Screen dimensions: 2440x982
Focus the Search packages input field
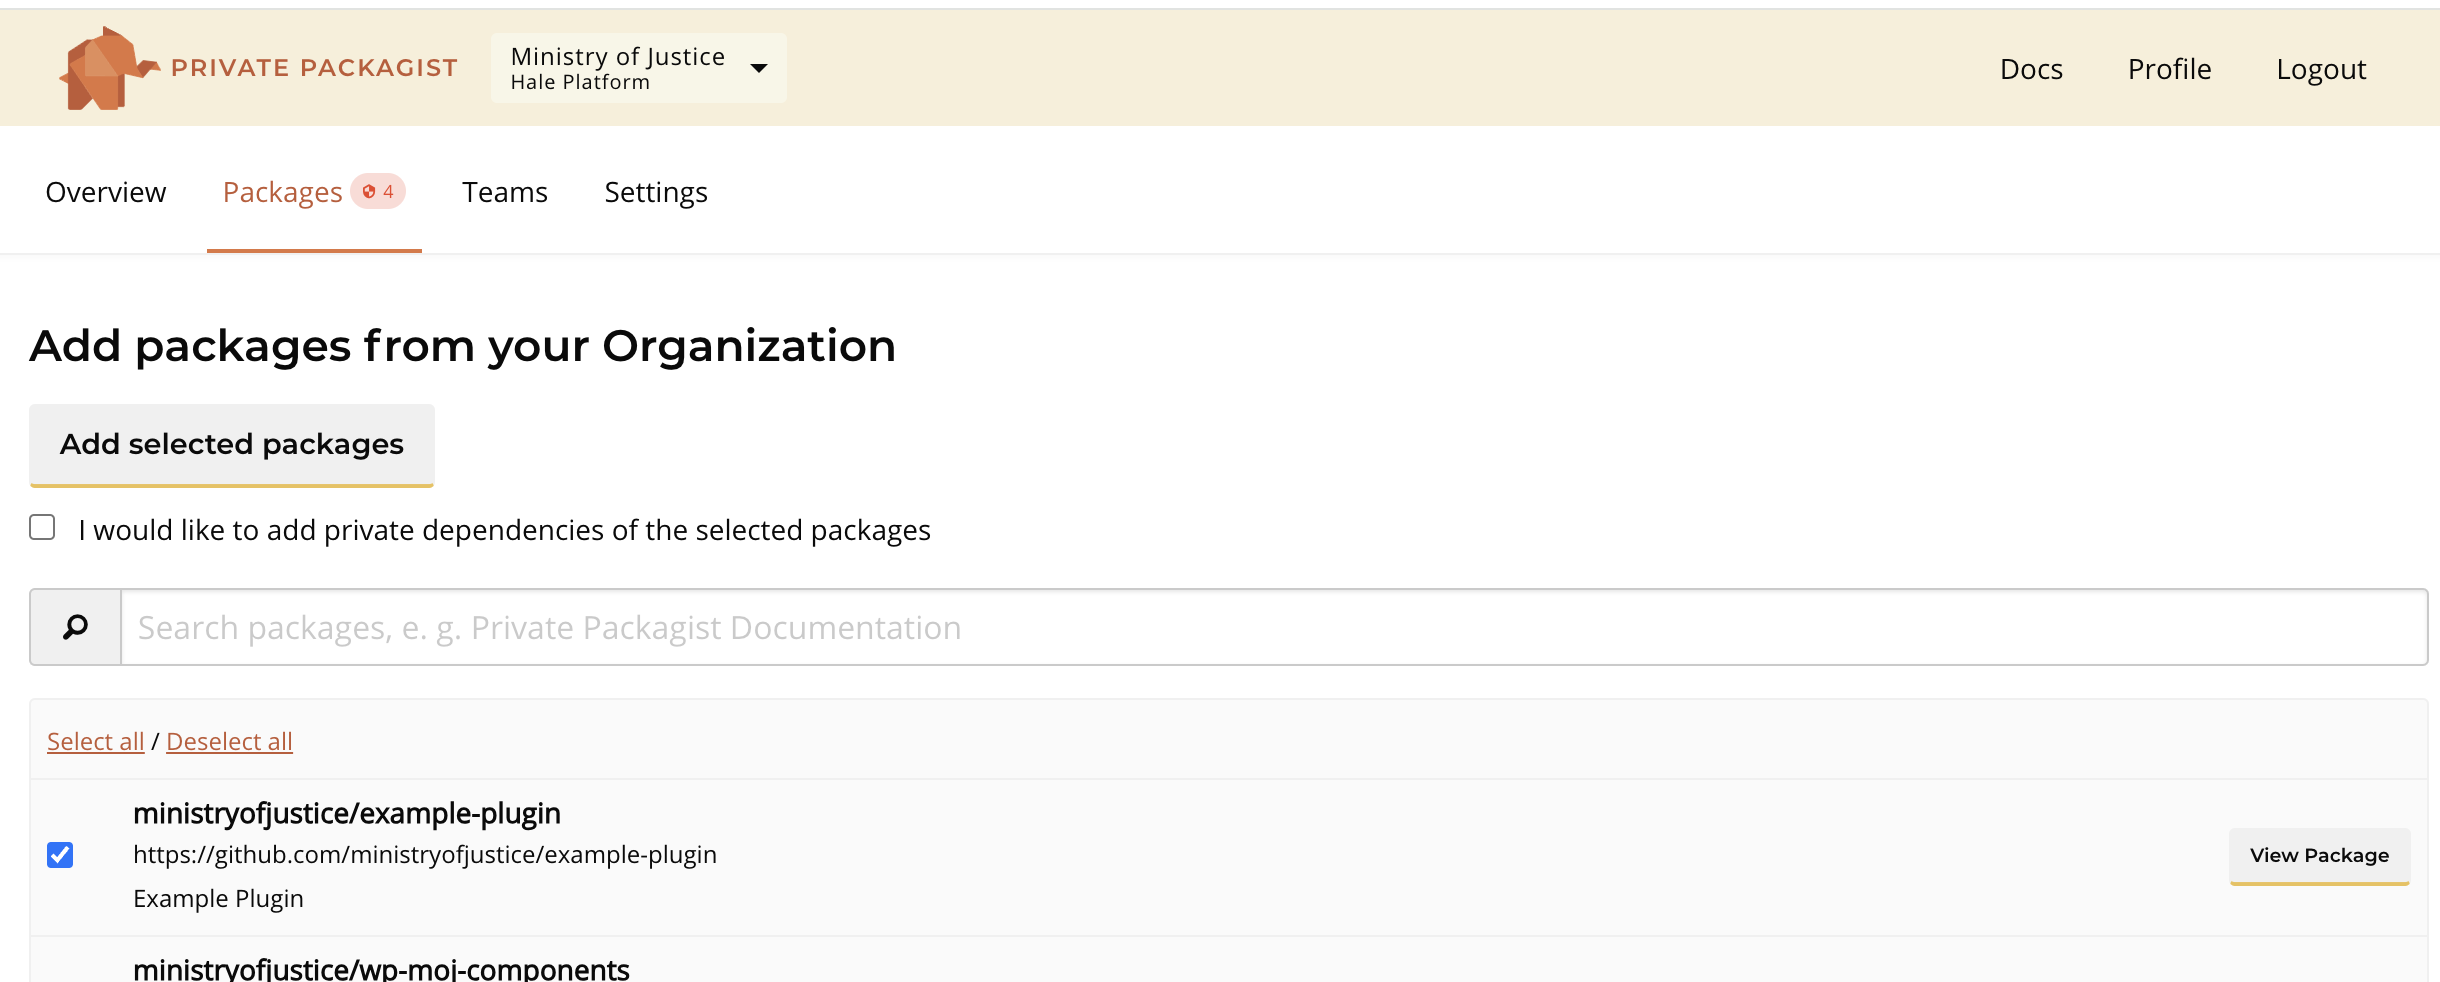click(1274, 627)
